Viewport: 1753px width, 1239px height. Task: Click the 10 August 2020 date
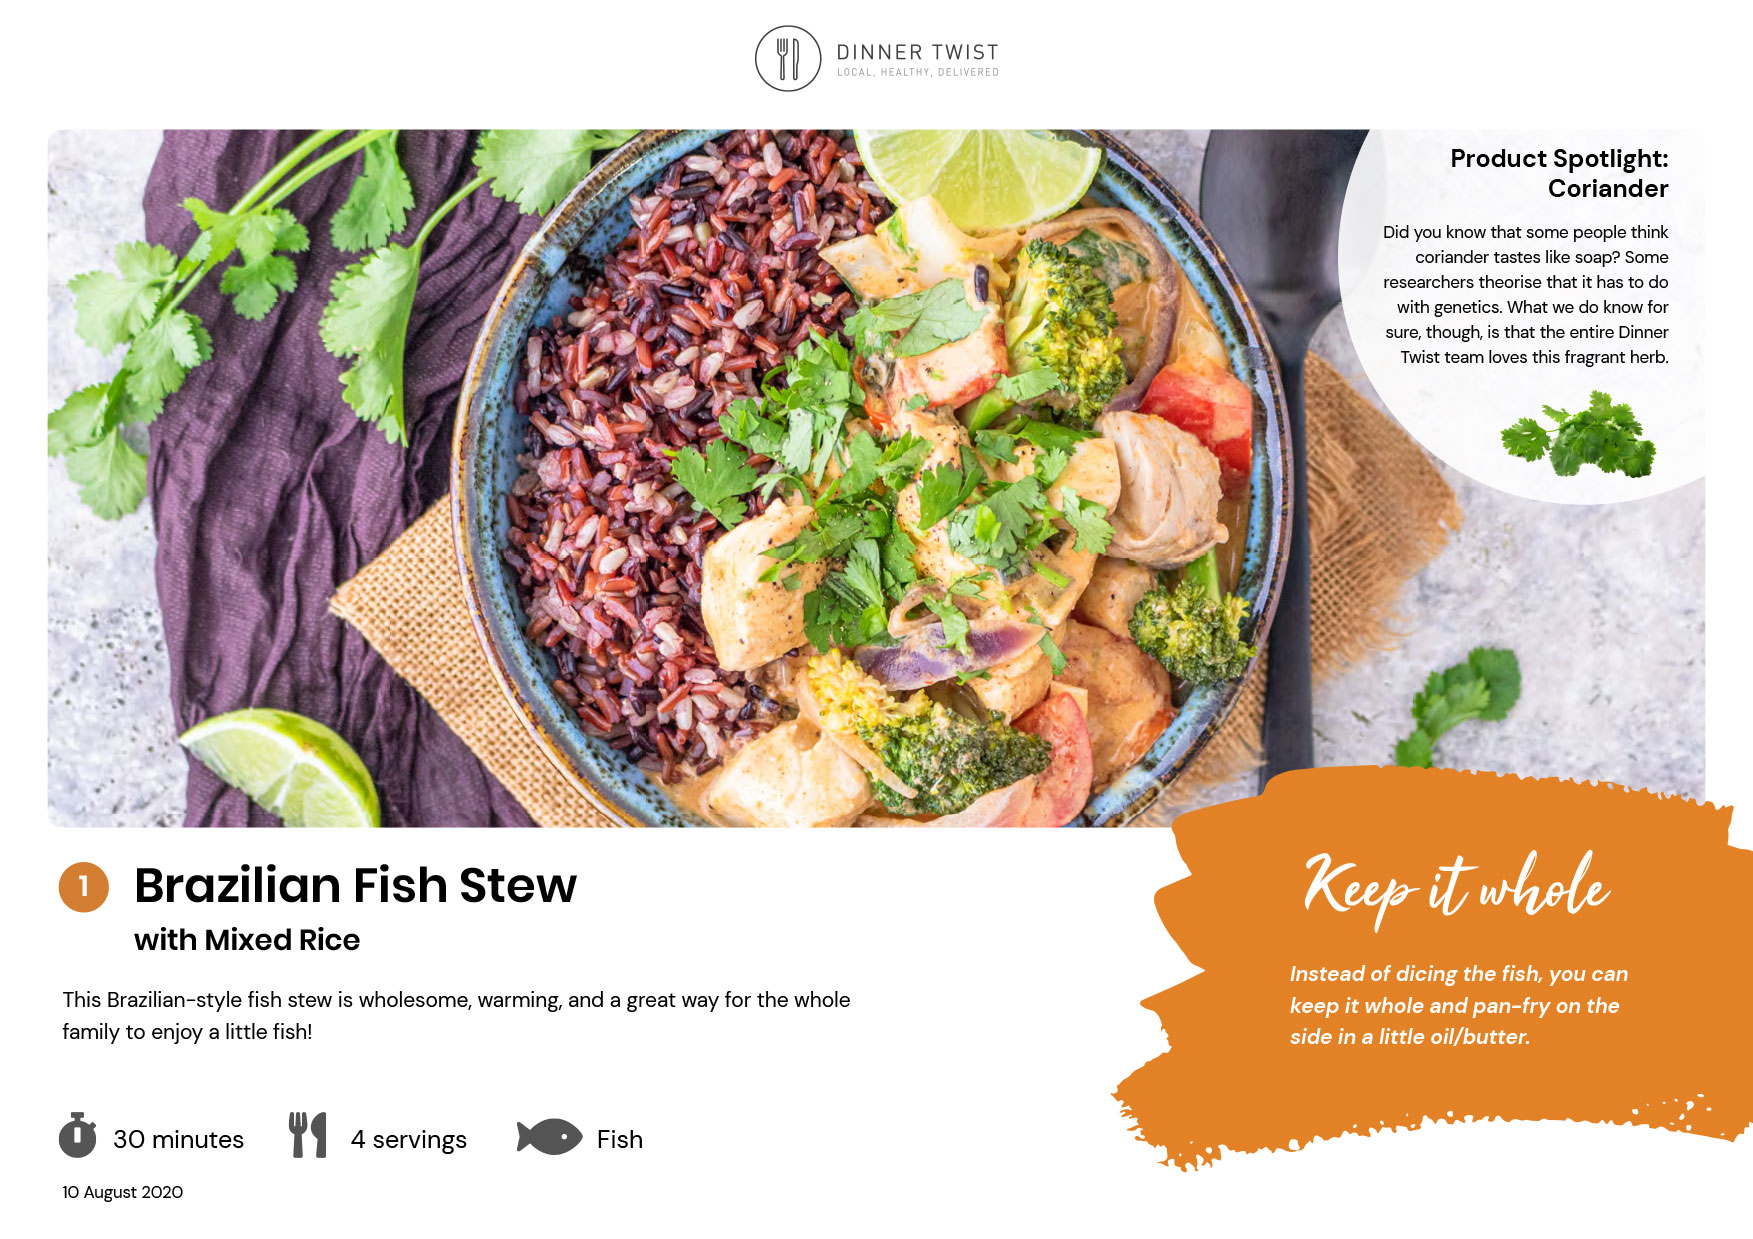pos(122,1192)
